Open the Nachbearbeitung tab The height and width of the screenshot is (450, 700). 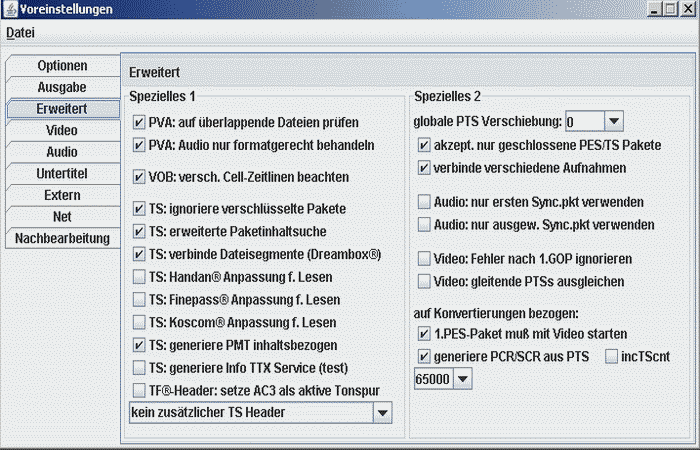point(62,238)
